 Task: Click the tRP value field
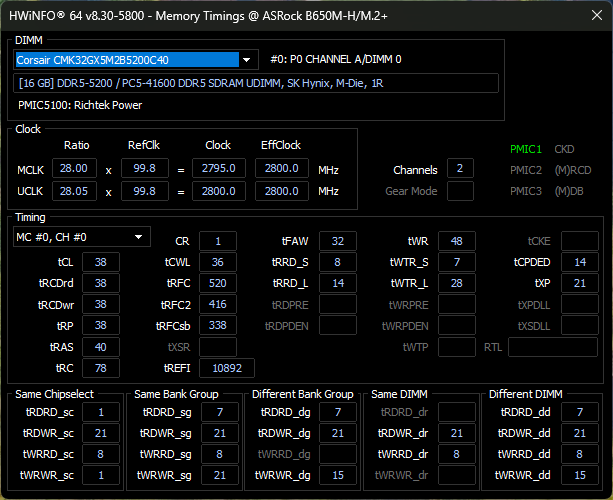[100, 325]
